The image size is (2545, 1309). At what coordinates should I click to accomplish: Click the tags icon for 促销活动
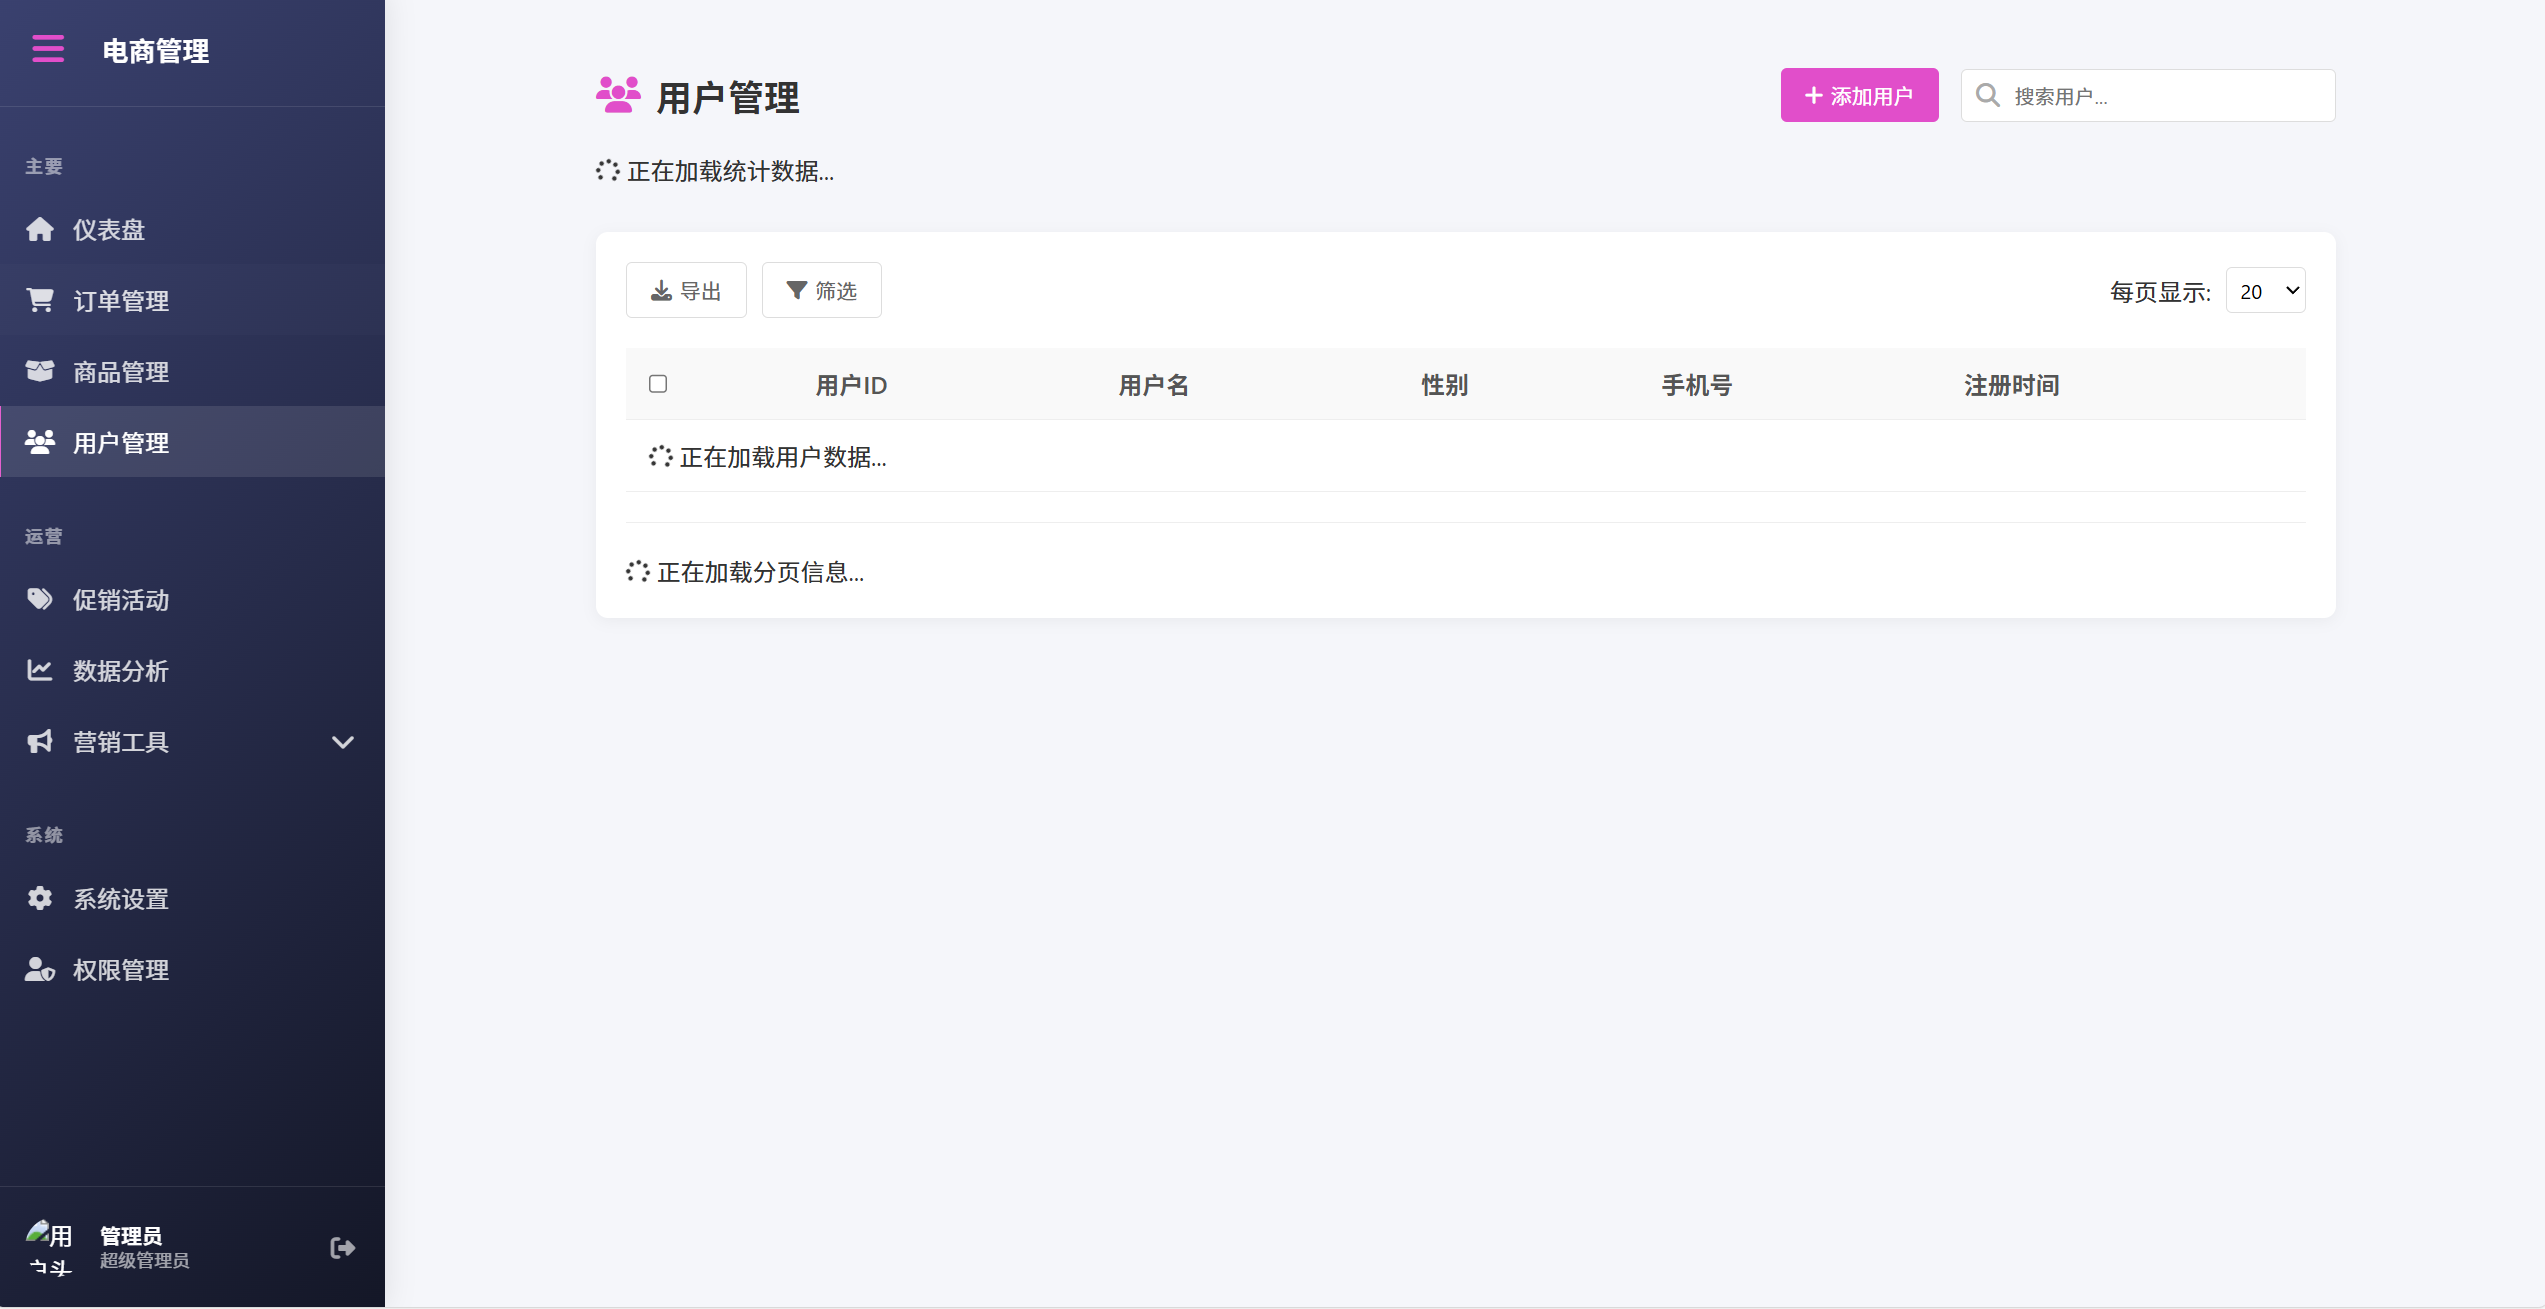(x=40, y=599)
